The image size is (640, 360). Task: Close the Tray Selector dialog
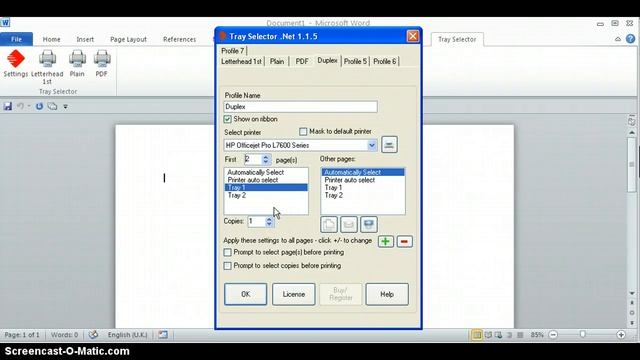[x=413, y=36]
